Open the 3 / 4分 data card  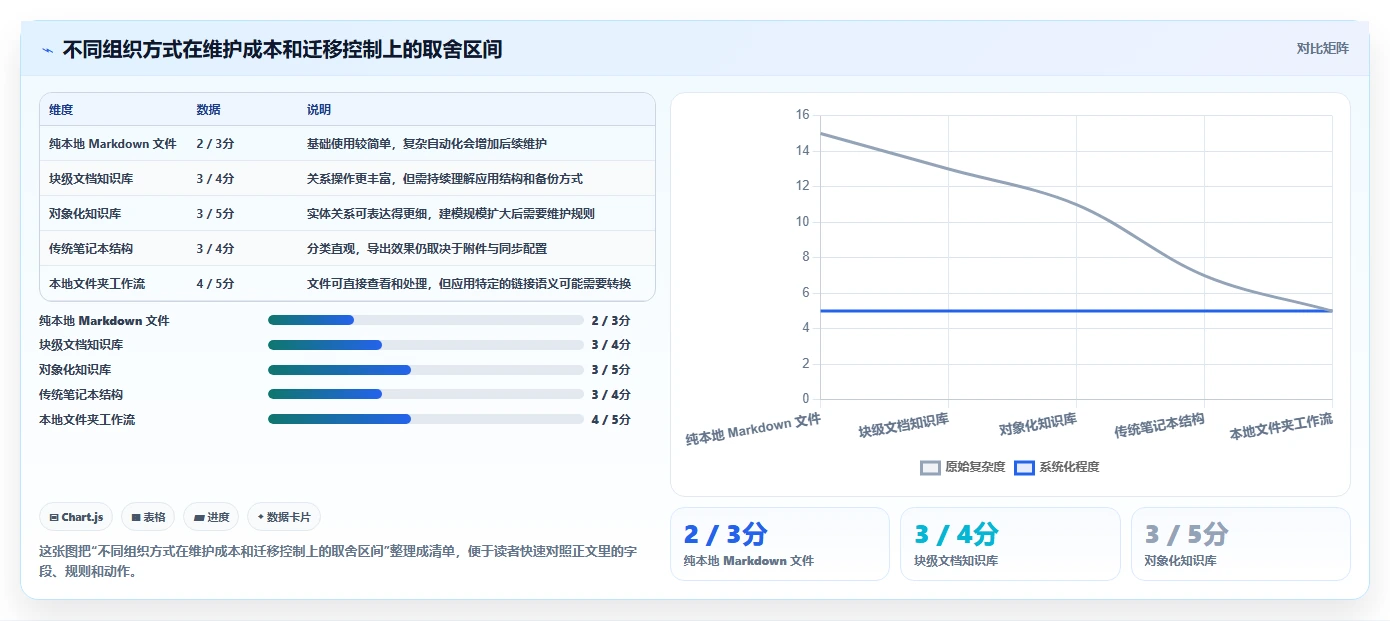(x=1010, y=544)
